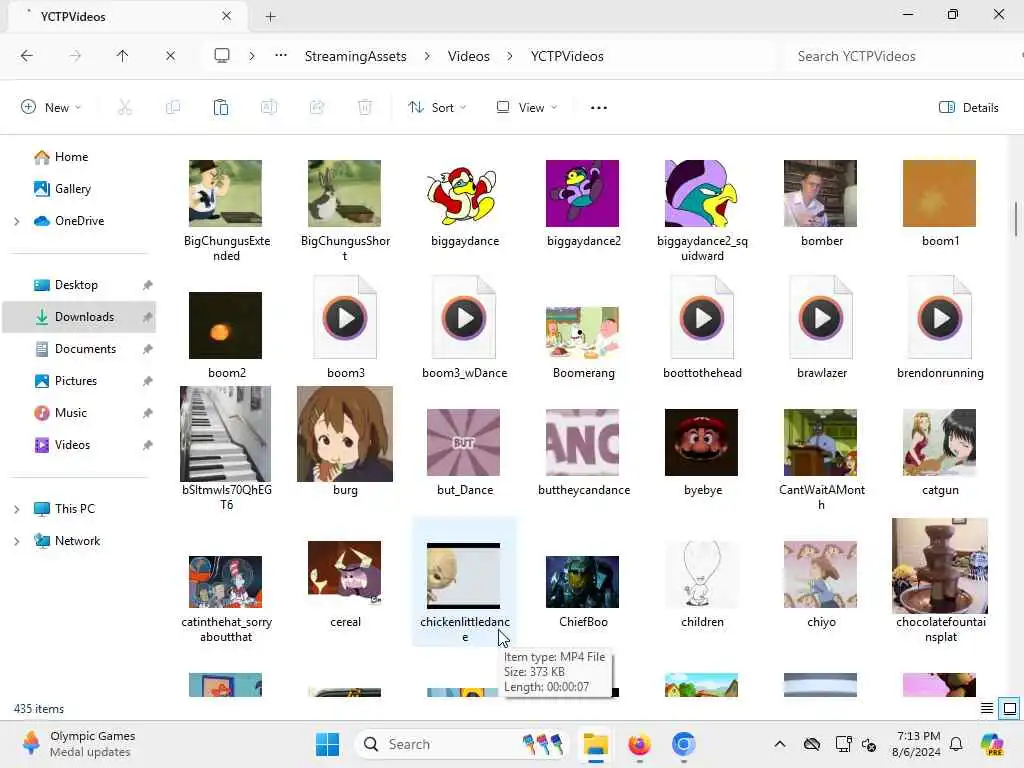
Task: Open Windows Start menu
Action: click(x=327, y=744)
